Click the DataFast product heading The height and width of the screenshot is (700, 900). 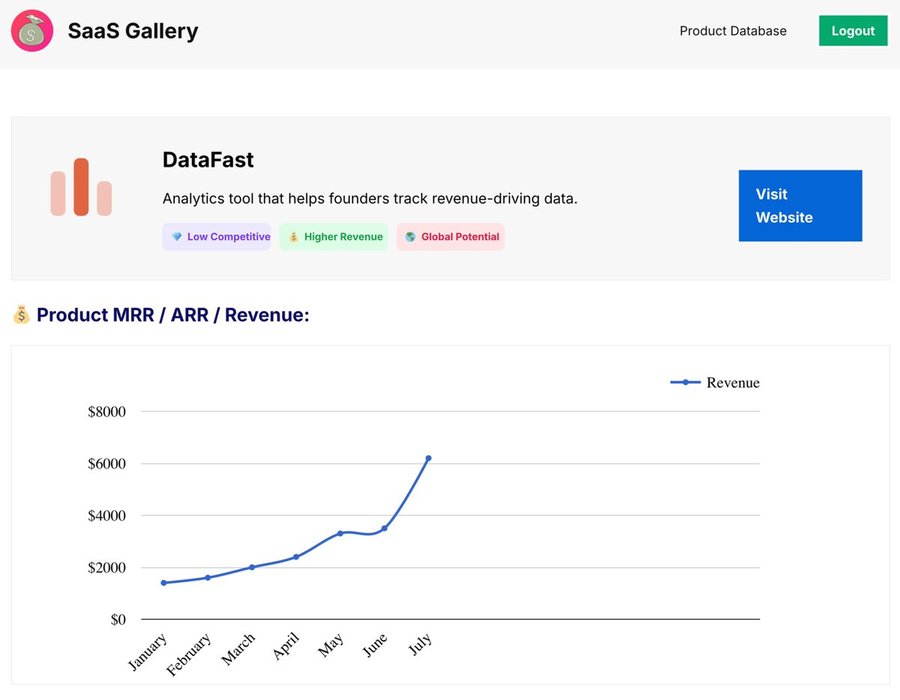click(x=208, y=160)
